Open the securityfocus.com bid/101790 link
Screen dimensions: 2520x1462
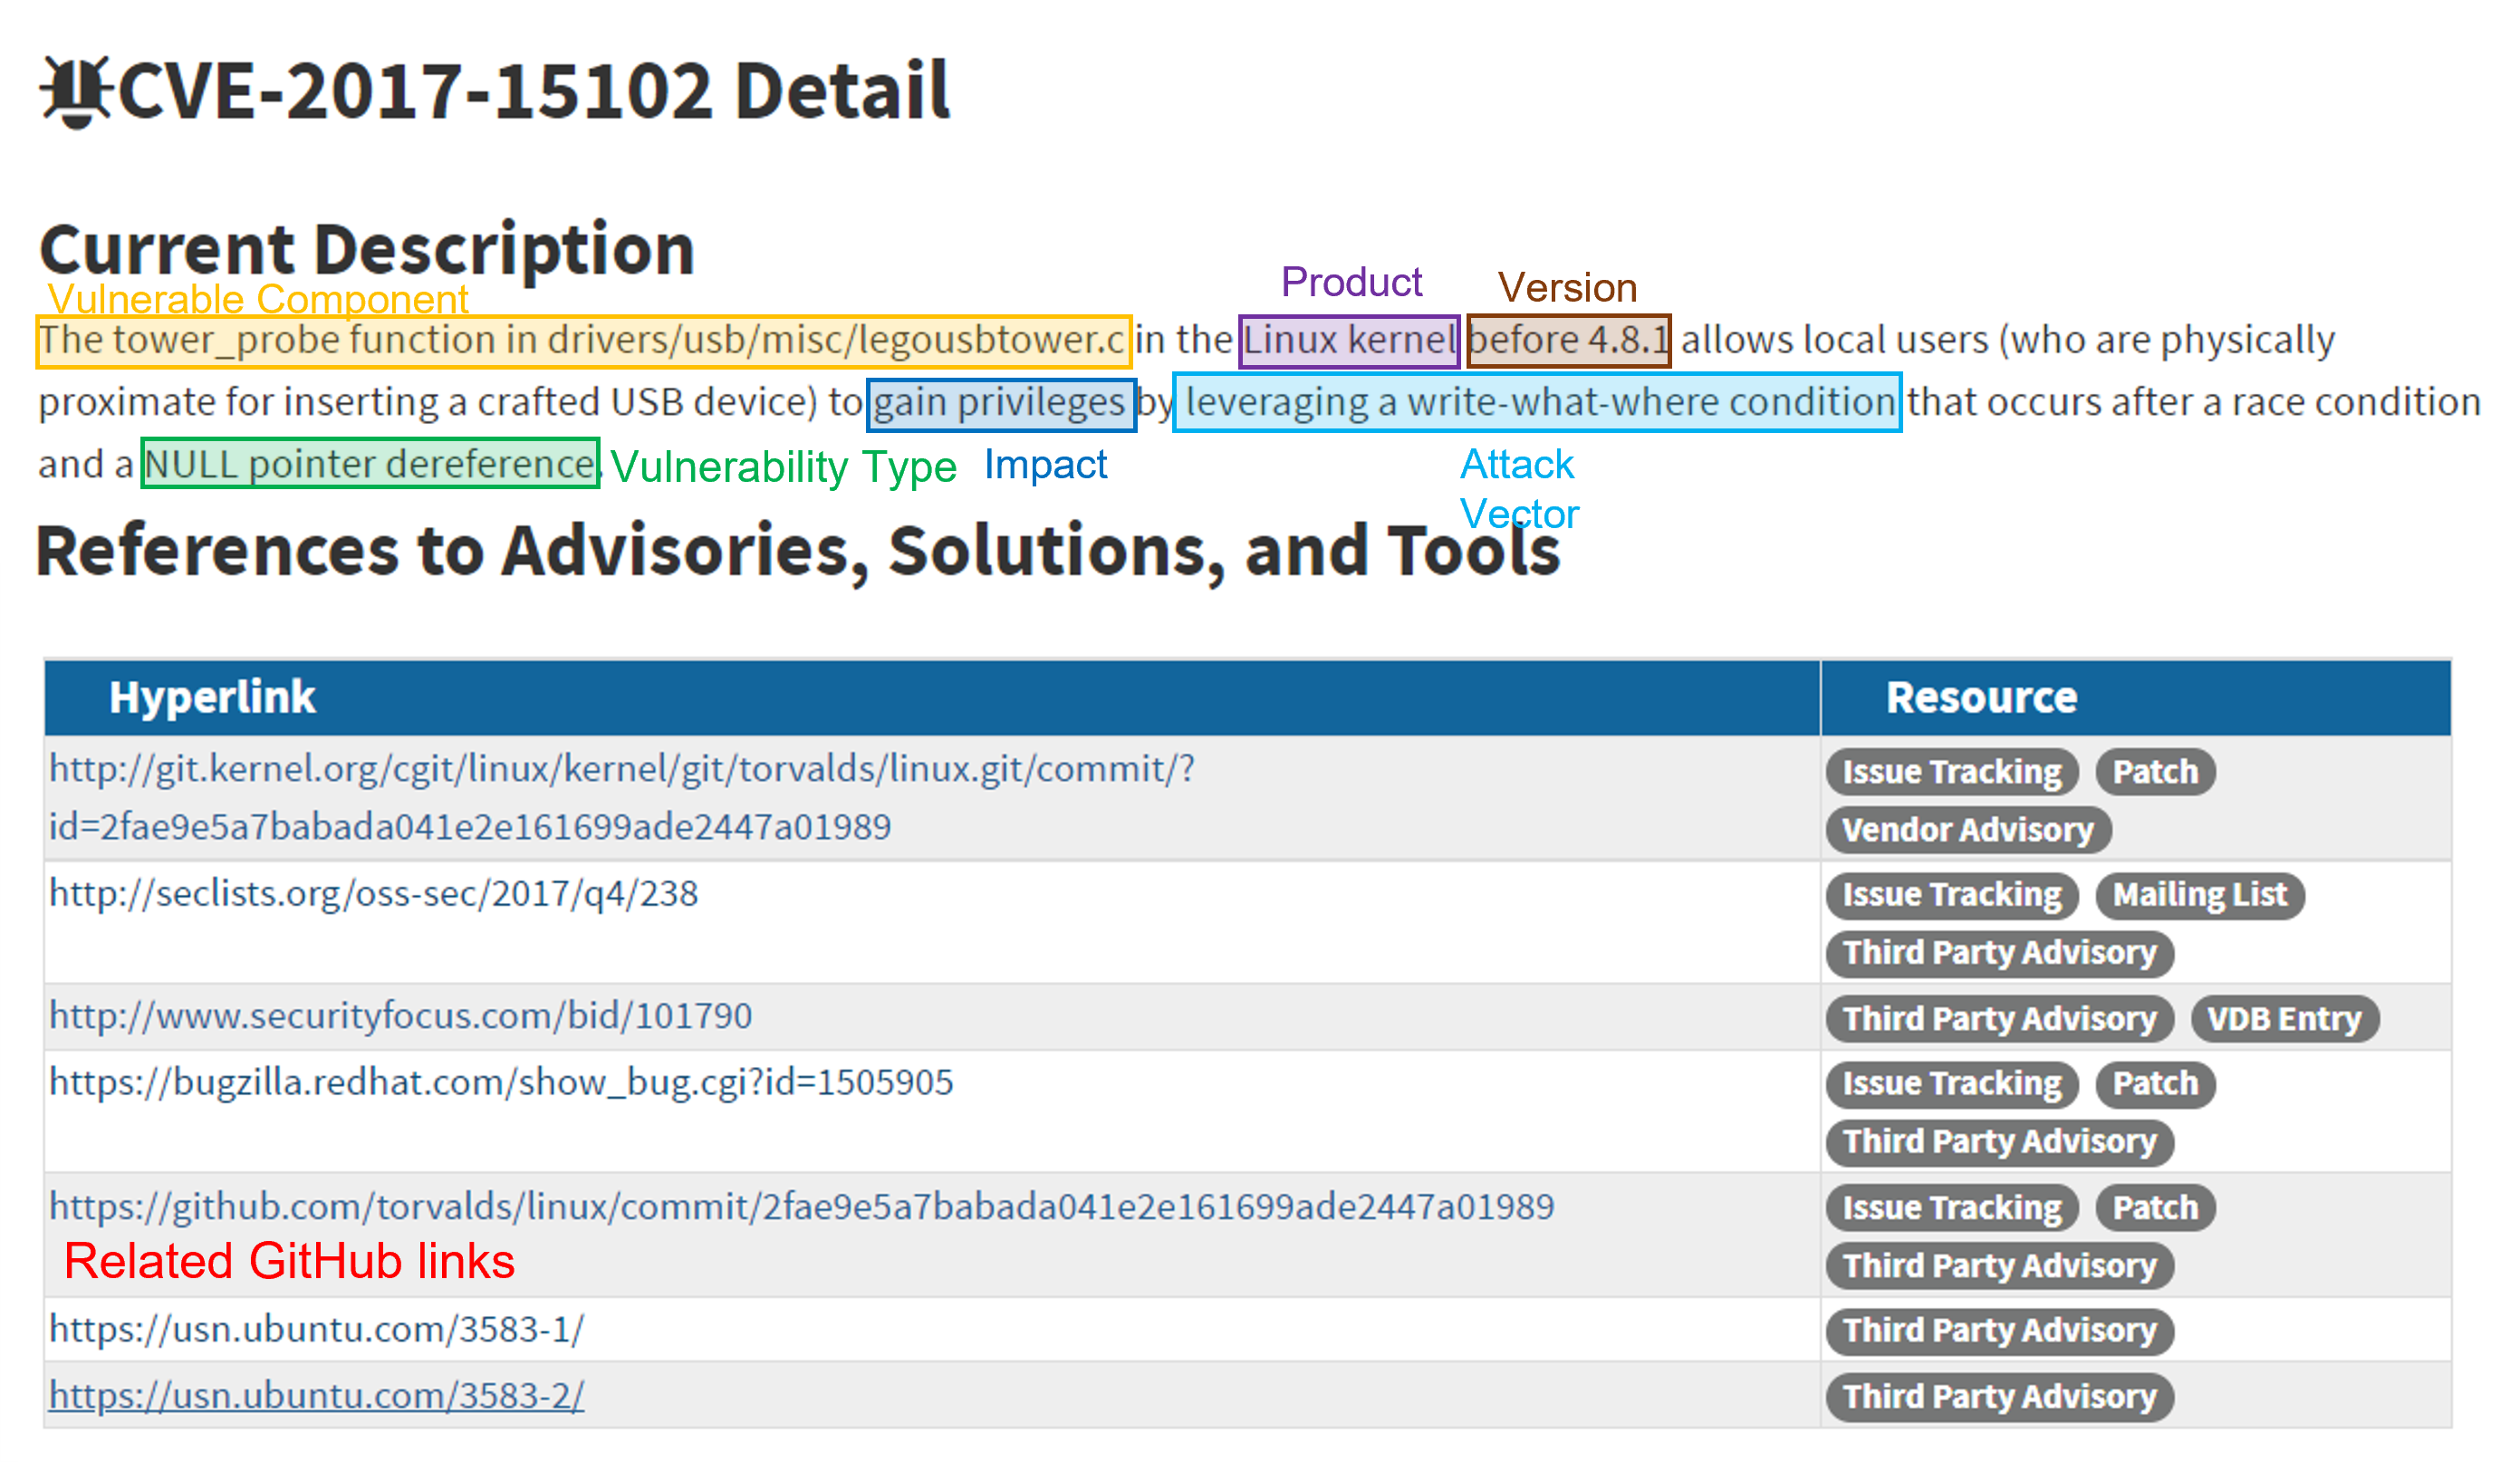(400, 1016)
